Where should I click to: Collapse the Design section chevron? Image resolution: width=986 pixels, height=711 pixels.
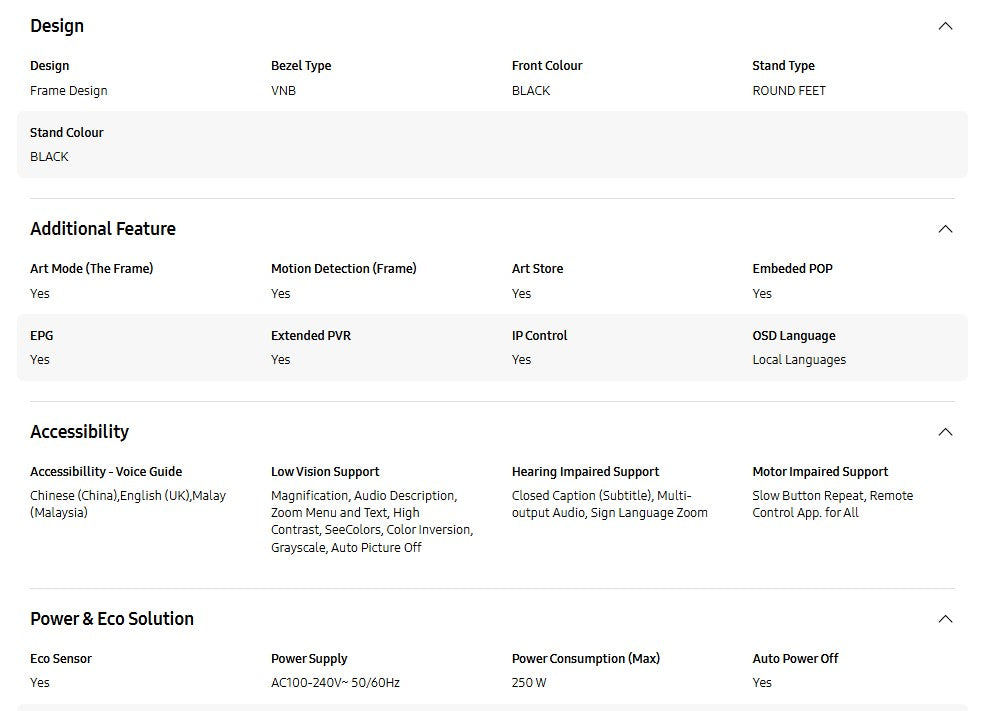point(945,26)
